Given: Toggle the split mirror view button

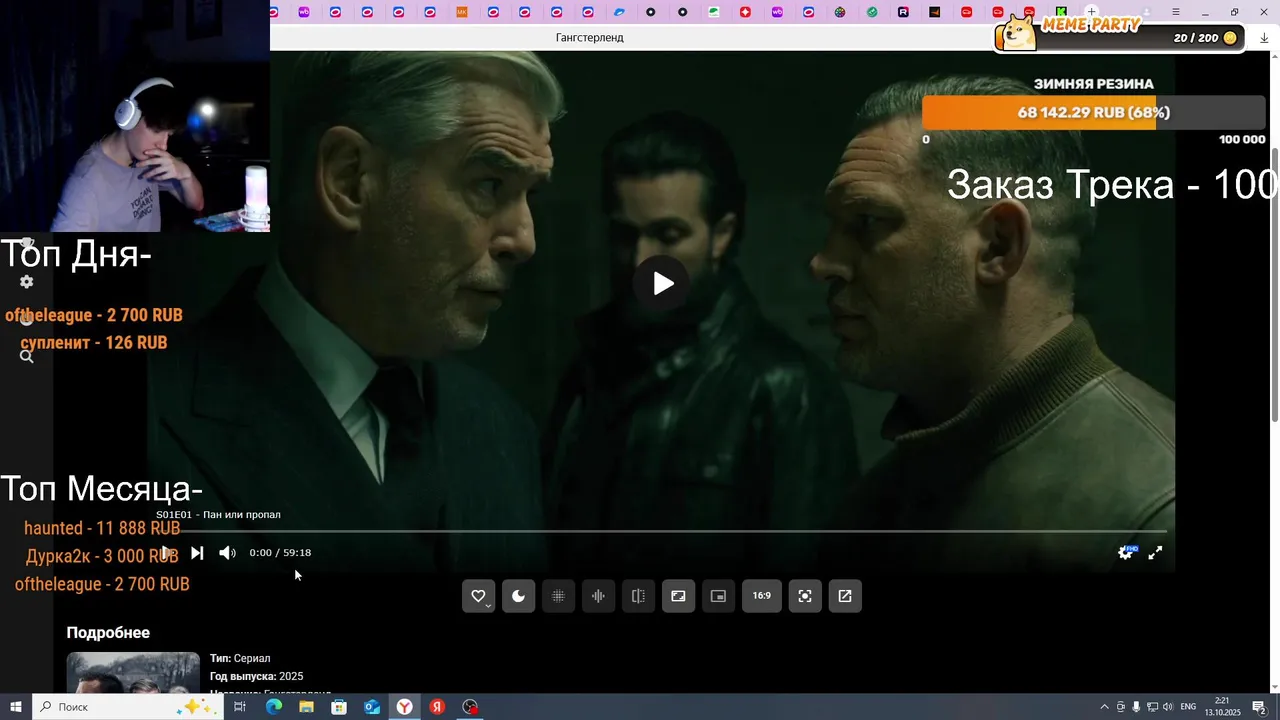Looking at the screenshot, I should [638, 596].
